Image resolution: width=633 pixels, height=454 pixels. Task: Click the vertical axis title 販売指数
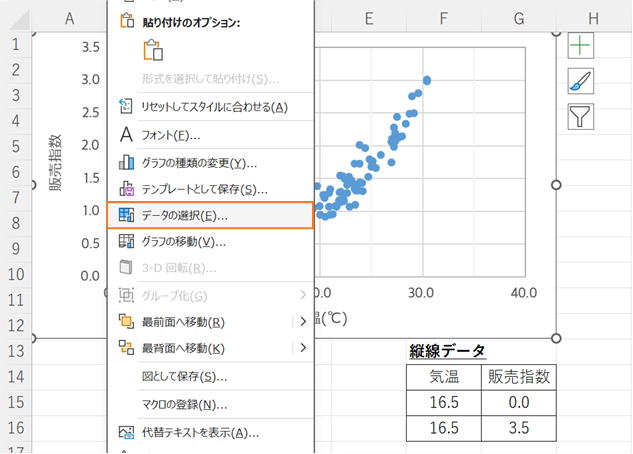coord(55,162)
